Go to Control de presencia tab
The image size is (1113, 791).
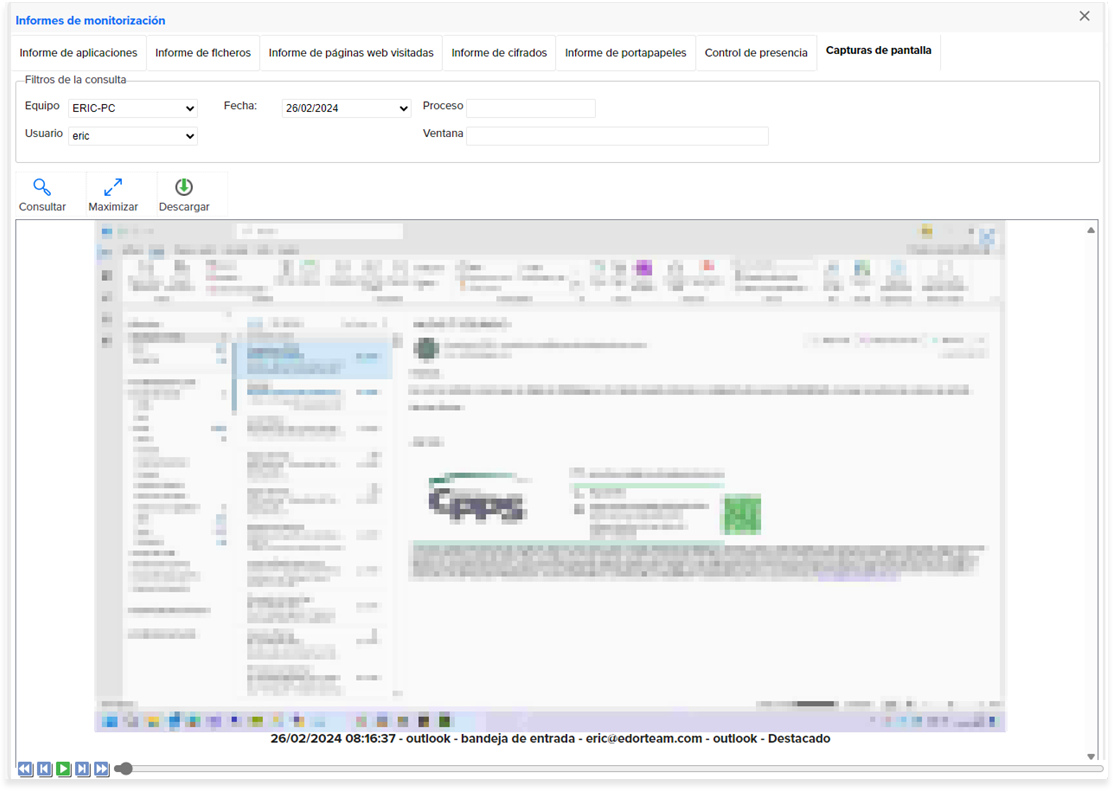coord(756,53)
